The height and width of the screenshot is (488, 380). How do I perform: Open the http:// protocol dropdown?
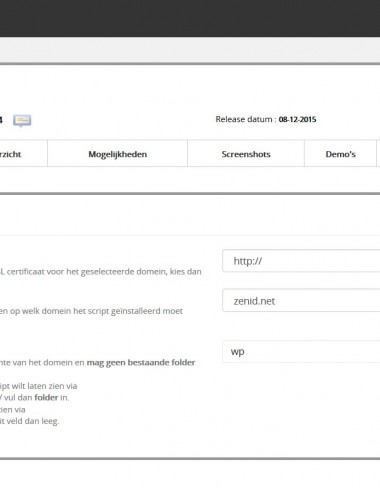point(301,261)
